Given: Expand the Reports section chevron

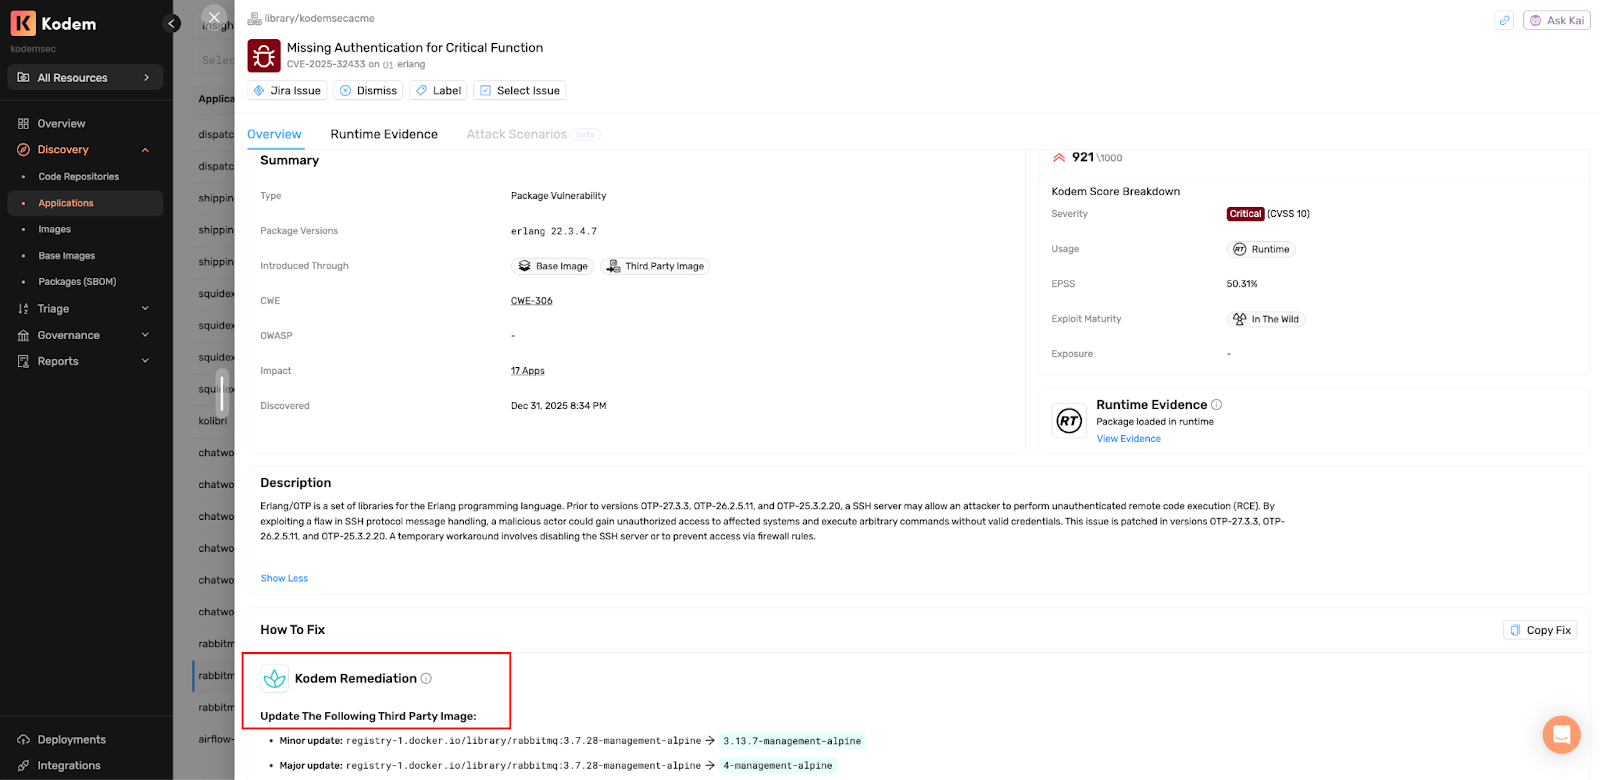Looking at the screenshot, I should coord(145,361).
